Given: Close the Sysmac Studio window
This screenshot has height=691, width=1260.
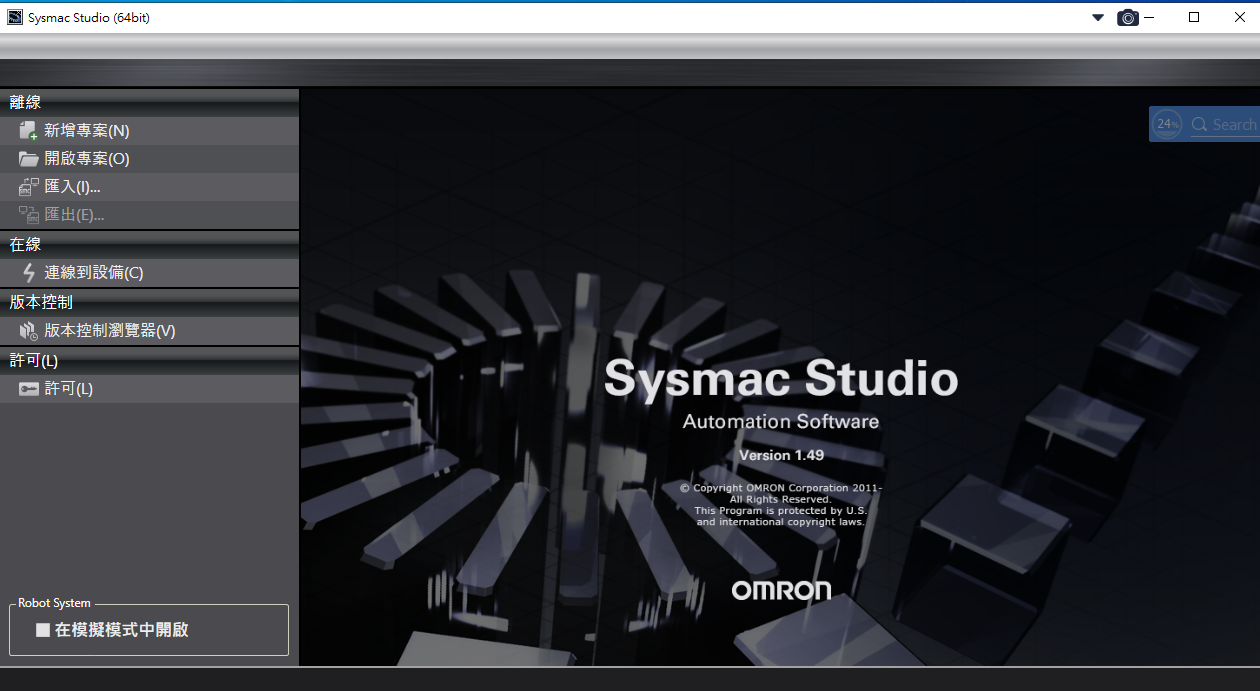Looking at the screenshot, I should (x=1238, y=17).
